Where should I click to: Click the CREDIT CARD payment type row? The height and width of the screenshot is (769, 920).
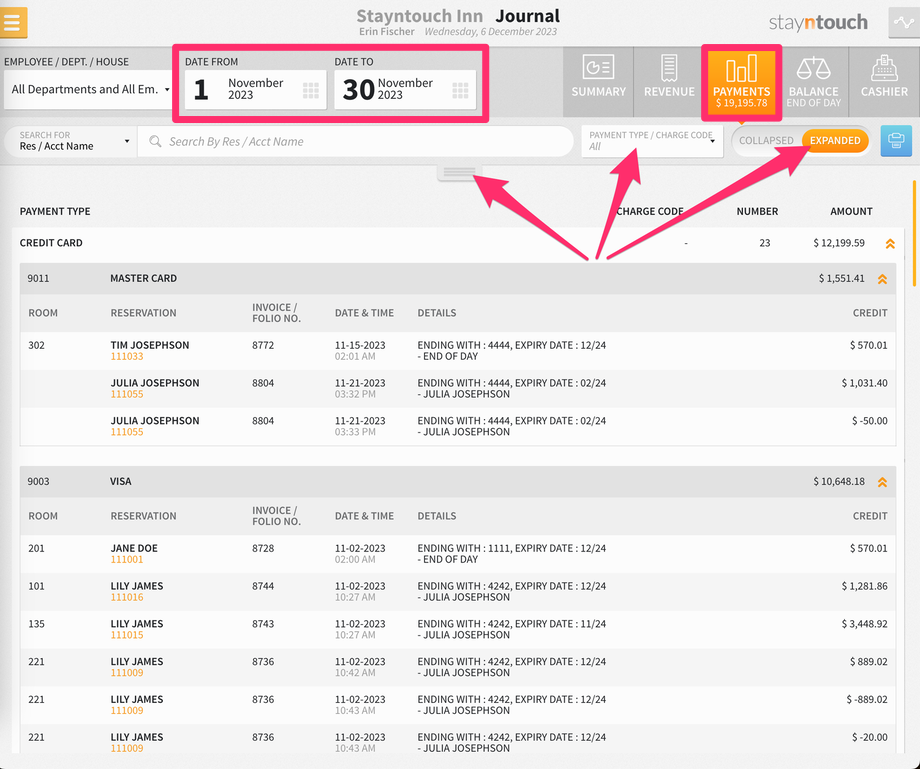coord(458,243)
